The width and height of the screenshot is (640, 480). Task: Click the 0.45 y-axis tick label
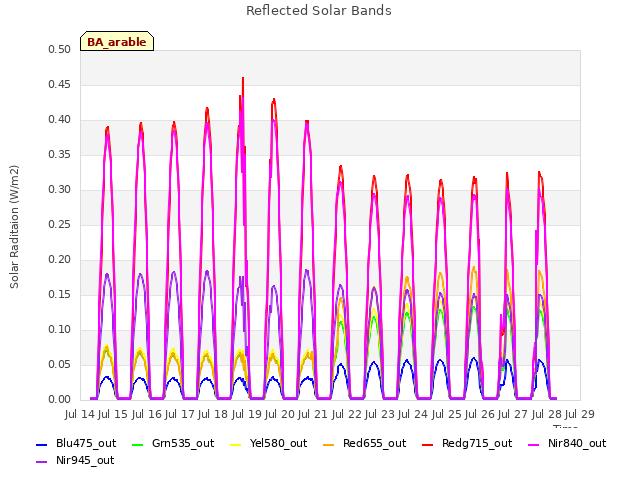60,84
